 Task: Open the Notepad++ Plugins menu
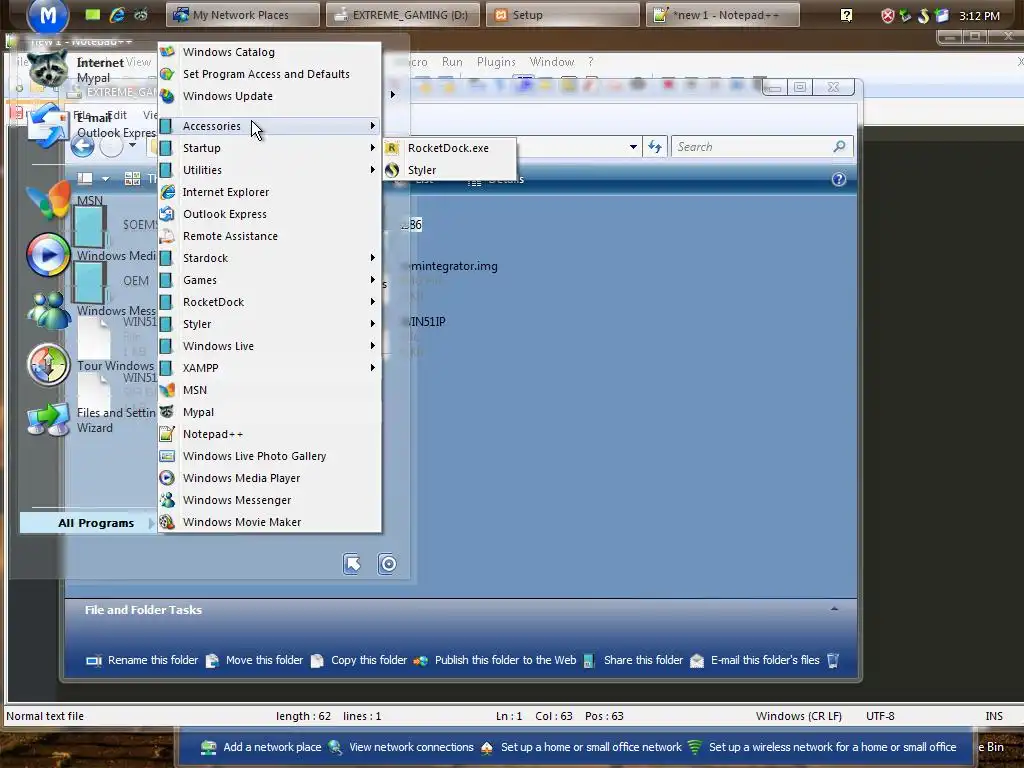pyautogui.click(x=496, y=62)
